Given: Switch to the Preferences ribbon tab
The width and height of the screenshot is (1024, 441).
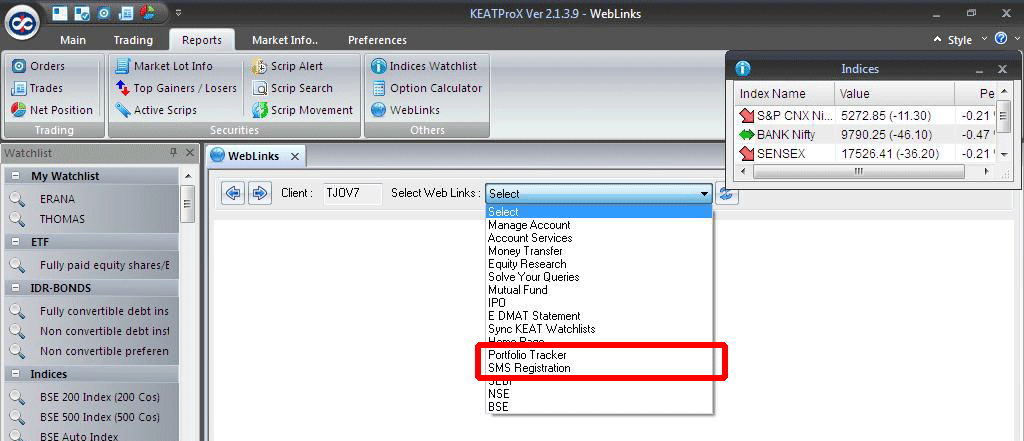Looking at the screenshot, I should tap(377, 40).
